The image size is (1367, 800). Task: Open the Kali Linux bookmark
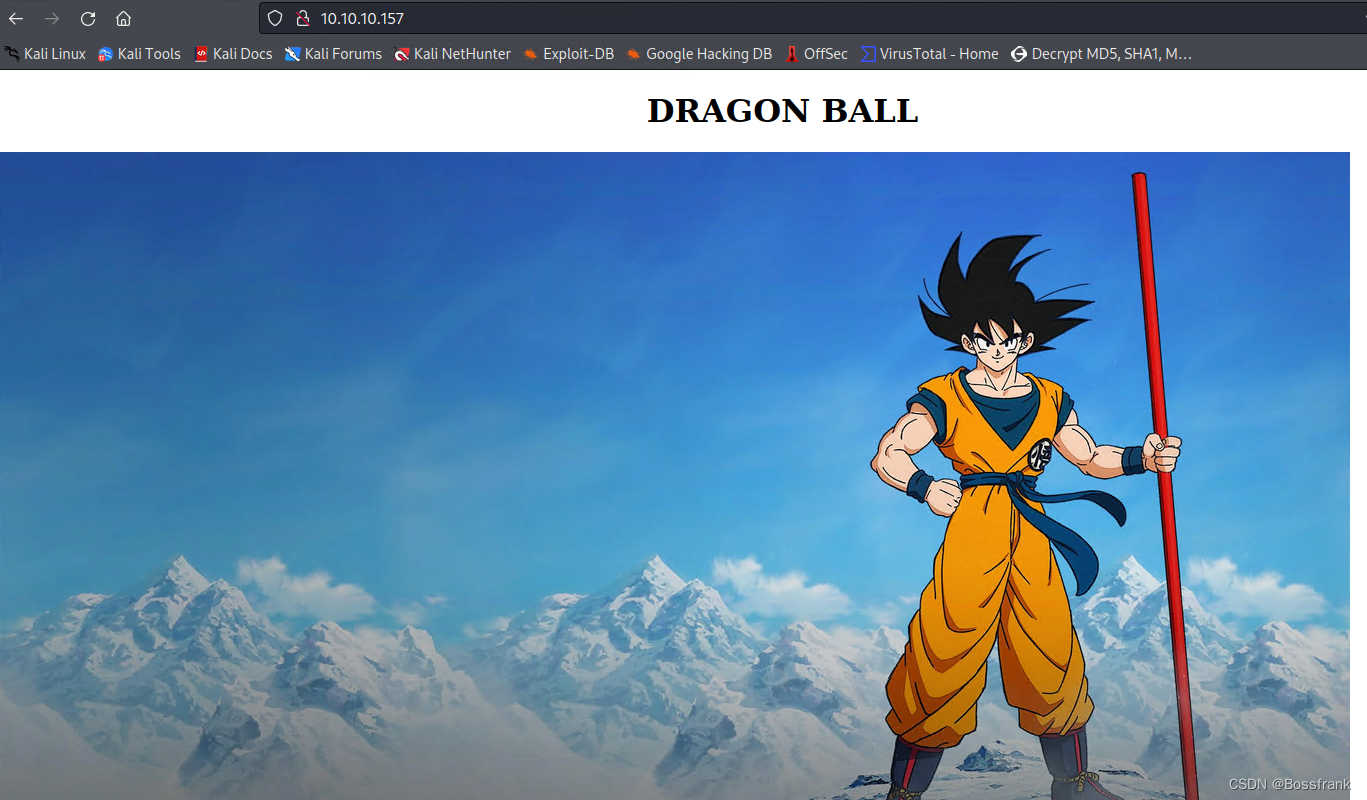[x=45, y=54]
